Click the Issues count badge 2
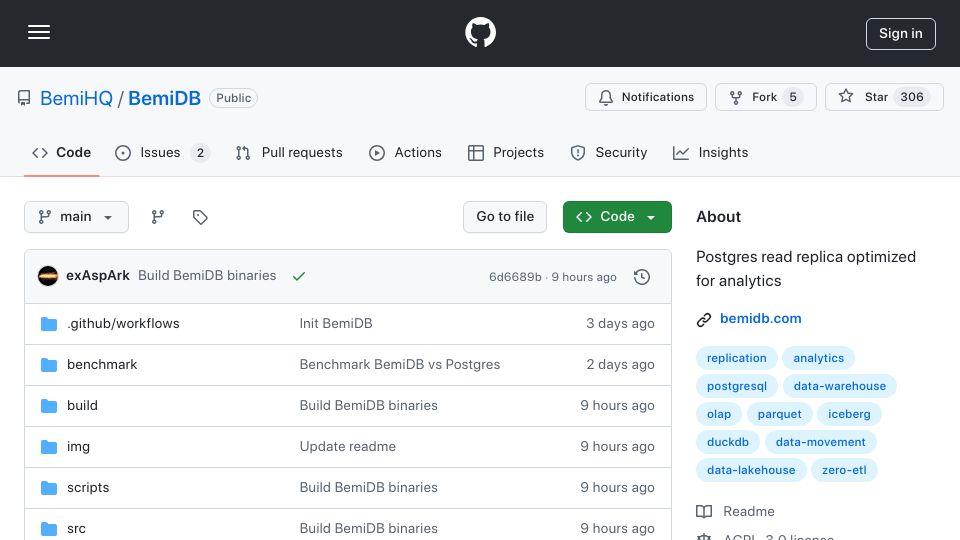Viewport: 960px width, 540px height. pyautogui.click(x=200, y=152)
